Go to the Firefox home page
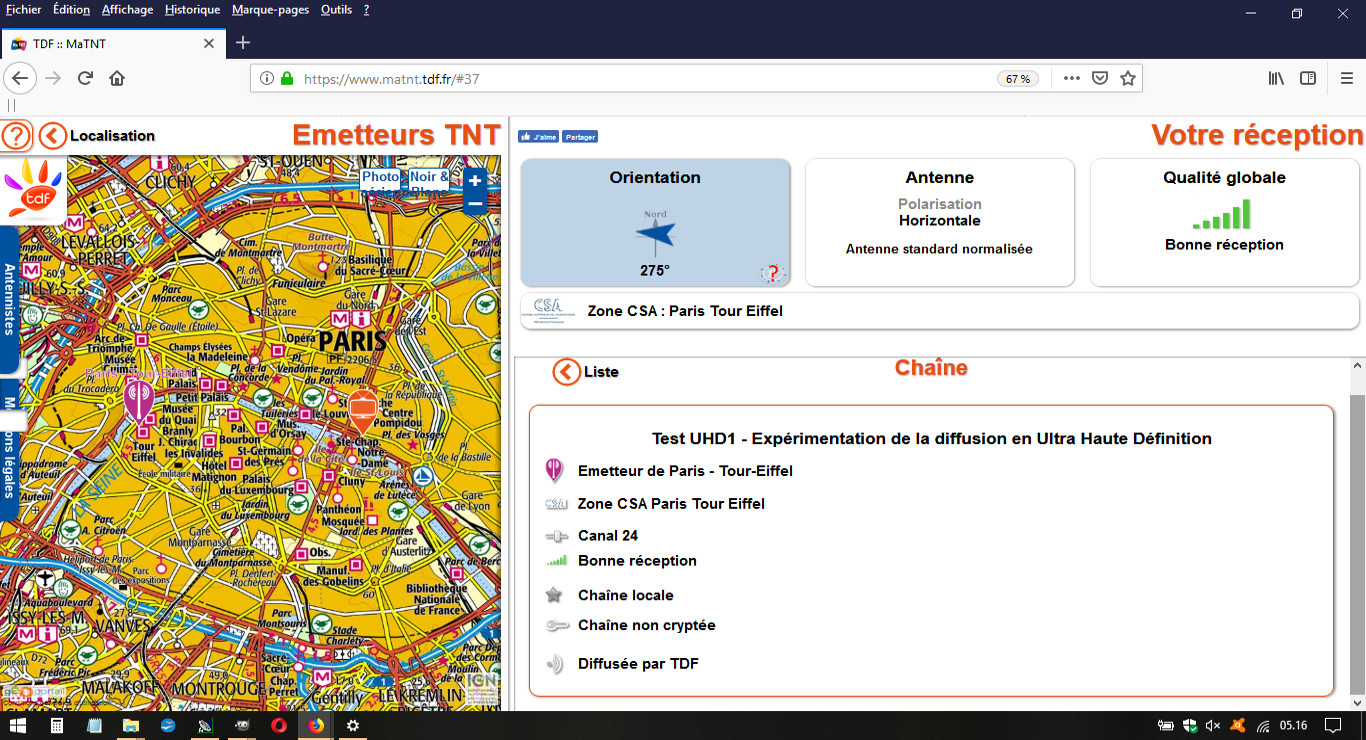1366x740 pixels. click(117, 78)
